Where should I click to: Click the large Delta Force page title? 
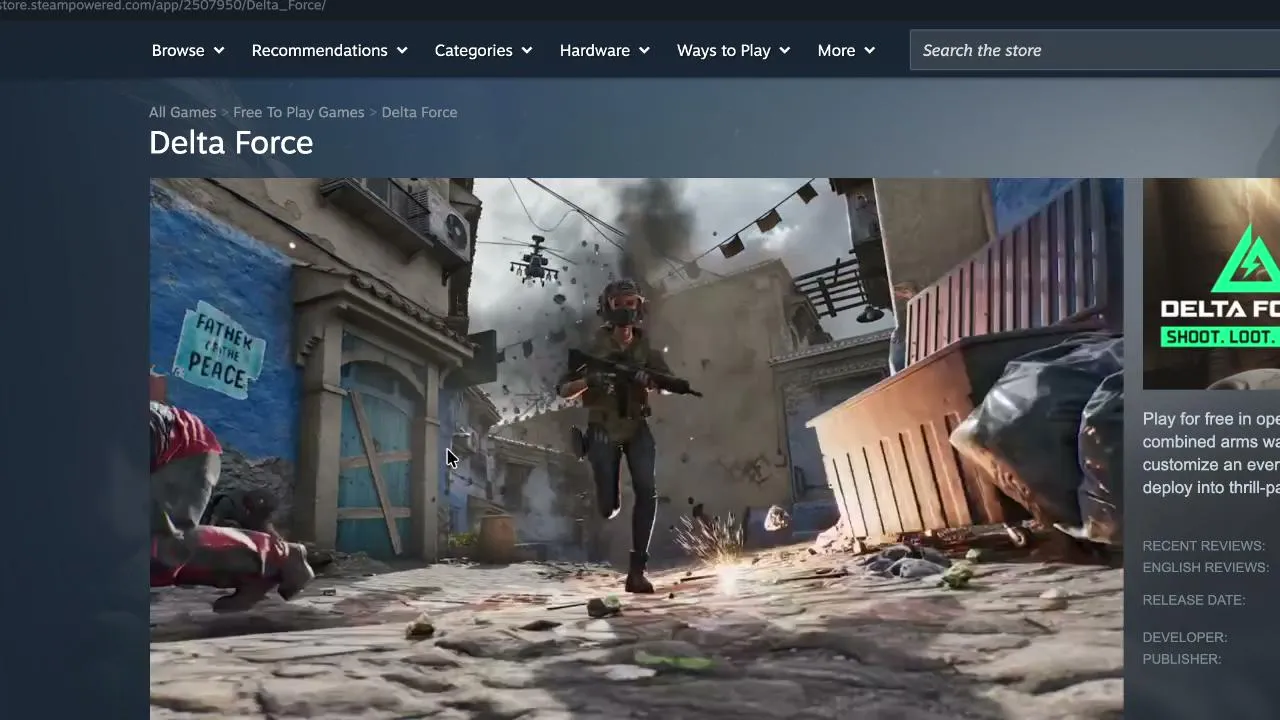tap(231, 143)
